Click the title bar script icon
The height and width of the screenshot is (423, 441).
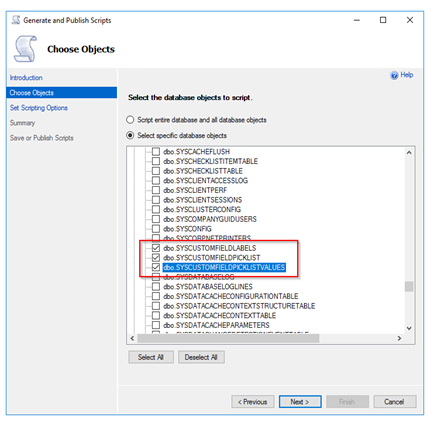click(x=16, y=20)
